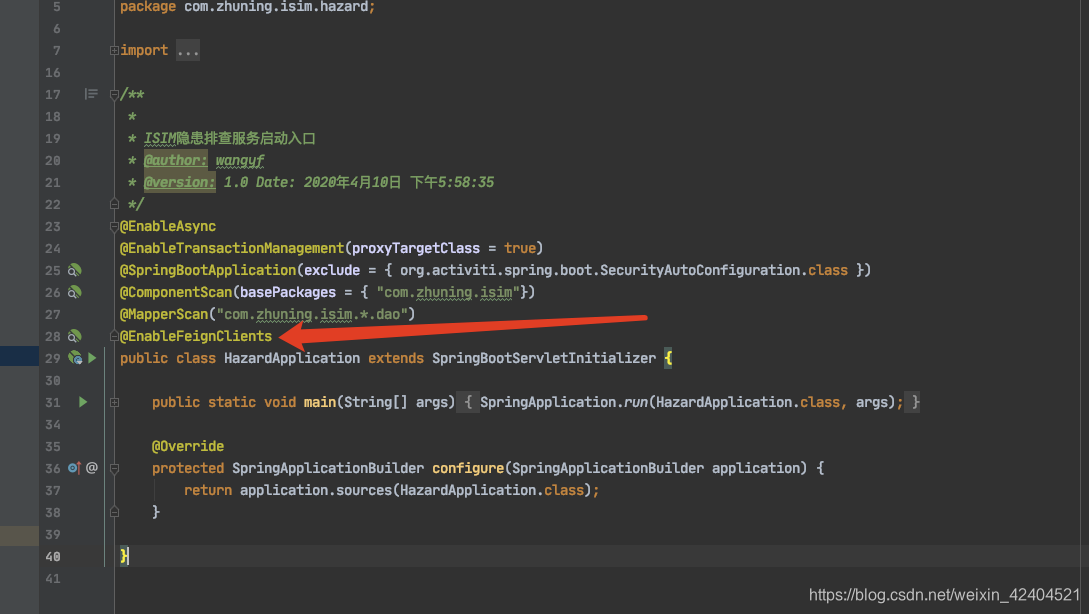
Task: Click exclude attribute in @SpringBootApplication
Action: (332, 270)
